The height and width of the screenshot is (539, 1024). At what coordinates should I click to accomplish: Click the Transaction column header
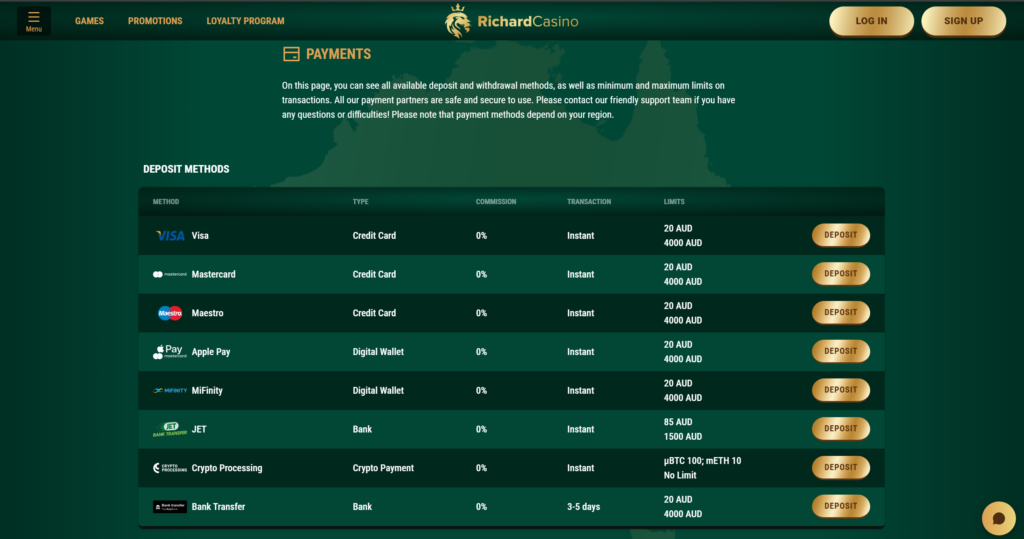tap(589, 202)
